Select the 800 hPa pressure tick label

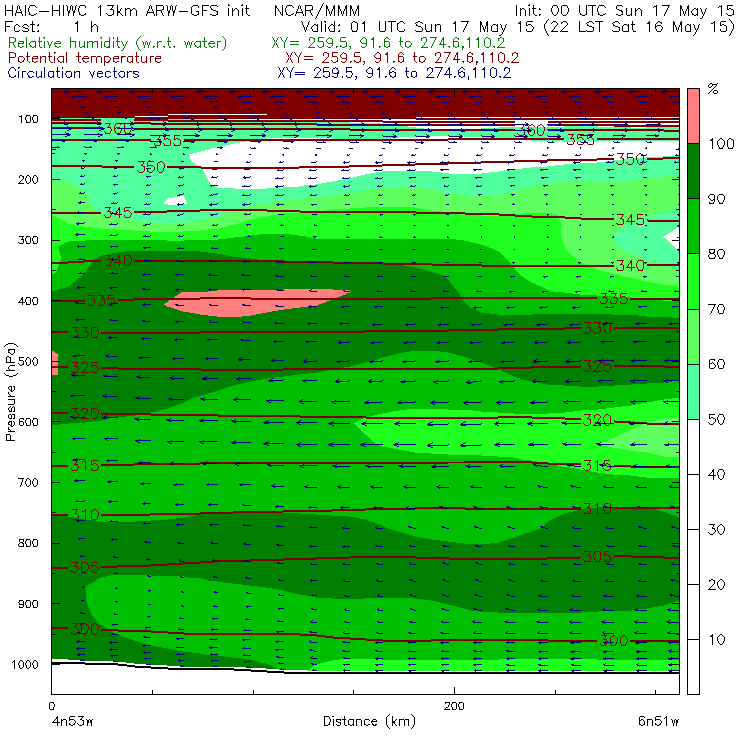(x=28, y=543)
